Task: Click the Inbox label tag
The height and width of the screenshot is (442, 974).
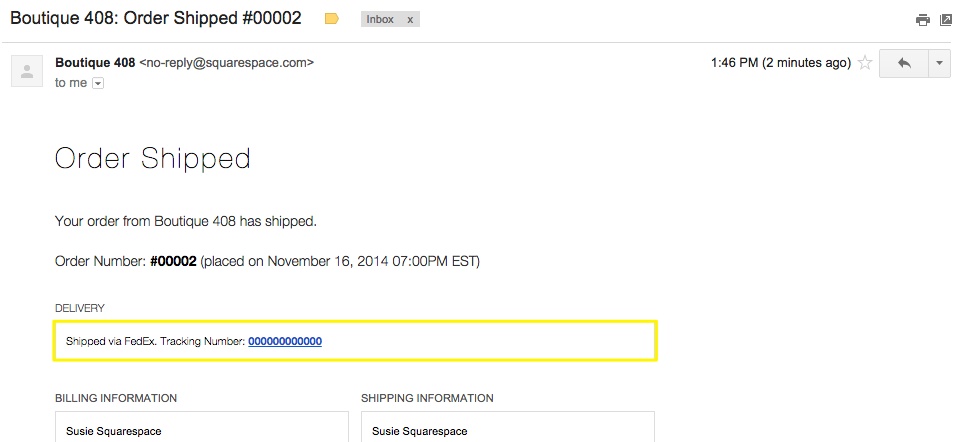Action: [x=380, y=19]
